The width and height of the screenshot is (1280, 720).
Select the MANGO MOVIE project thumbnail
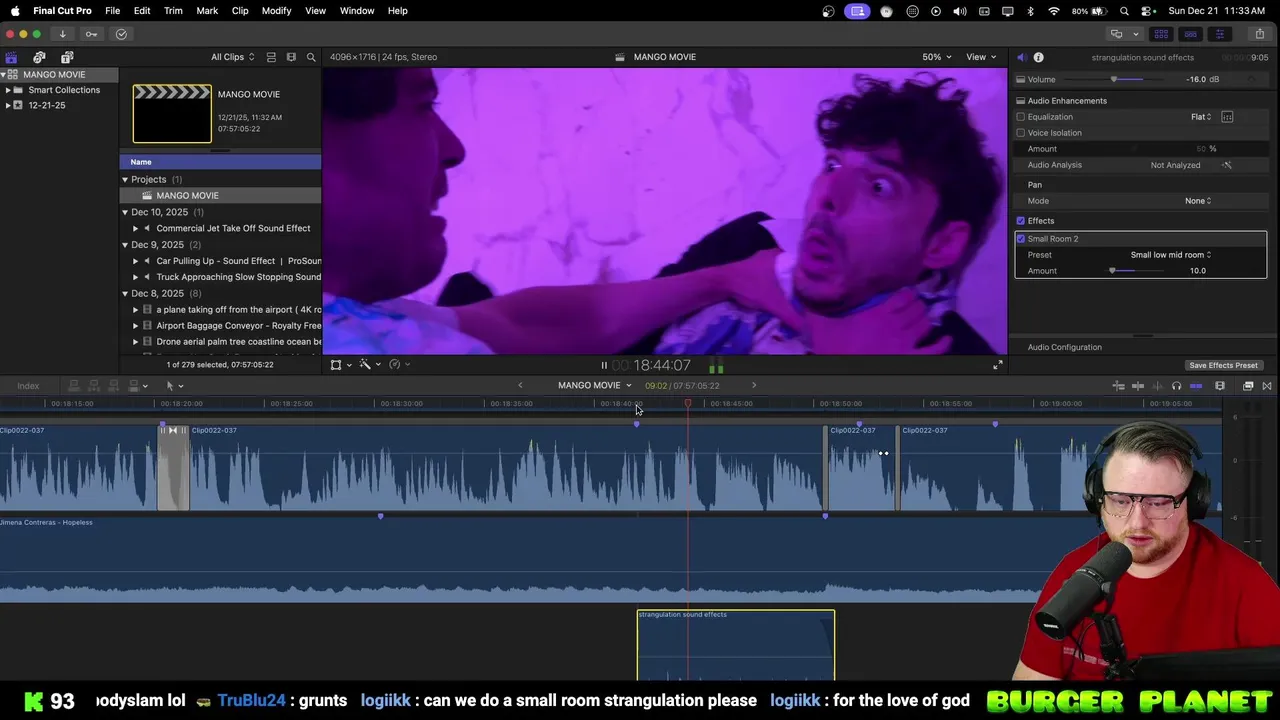(172, 114)
